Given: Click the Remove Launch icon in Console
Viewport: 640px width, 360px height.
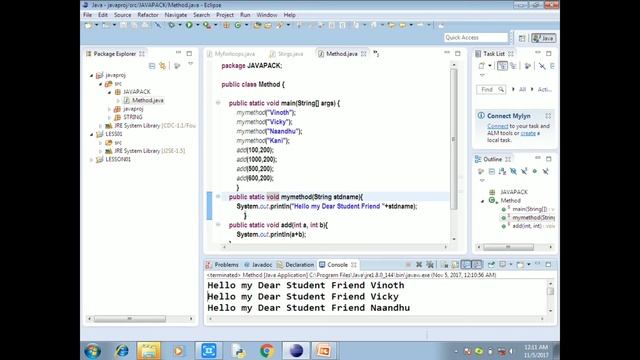Looking at the screenshot, I should pyautogui.click(x=419, y=265).
